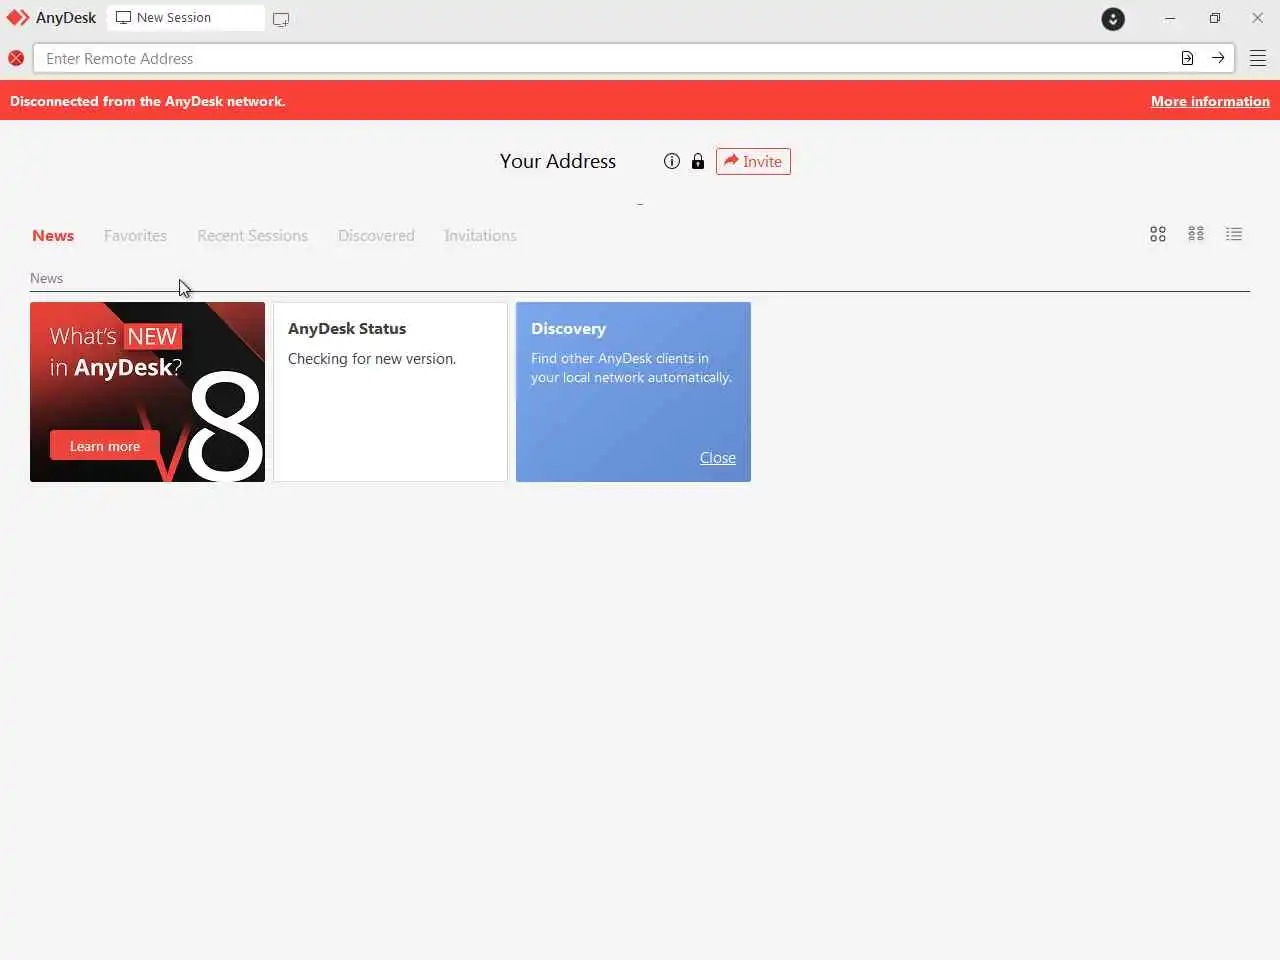Click the Disconnected from the AnyDesk network message

point(148,101)
